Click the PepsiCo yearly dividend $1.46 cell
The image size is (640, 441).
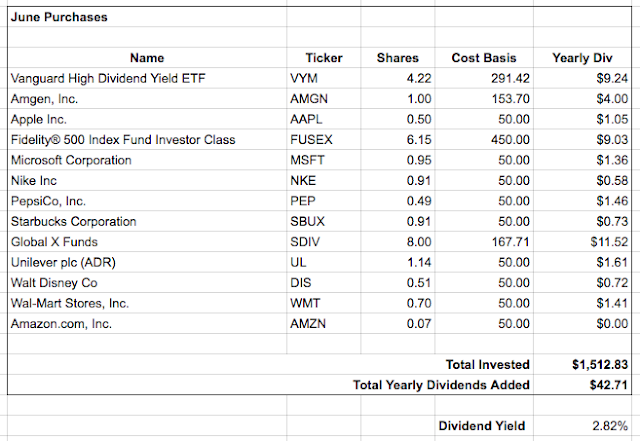(610, 201)
